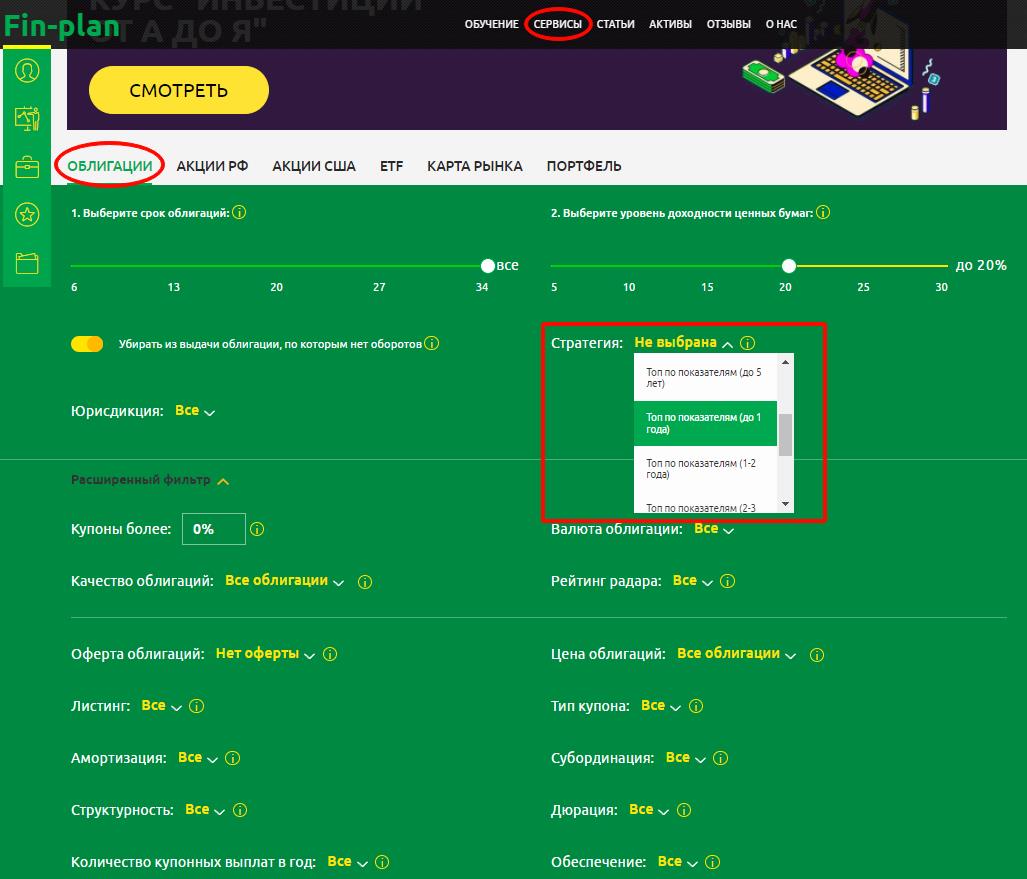Click the star favorites sidebar icon
Viewport: 1027px width, 879px height.
27,214
